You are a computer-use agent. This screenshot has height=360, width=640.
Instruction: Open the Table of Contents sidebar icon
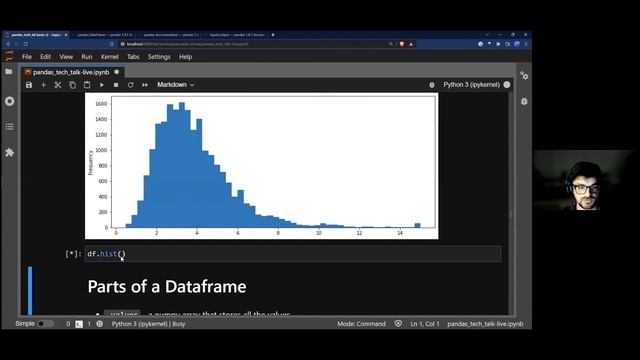point(9,127)
